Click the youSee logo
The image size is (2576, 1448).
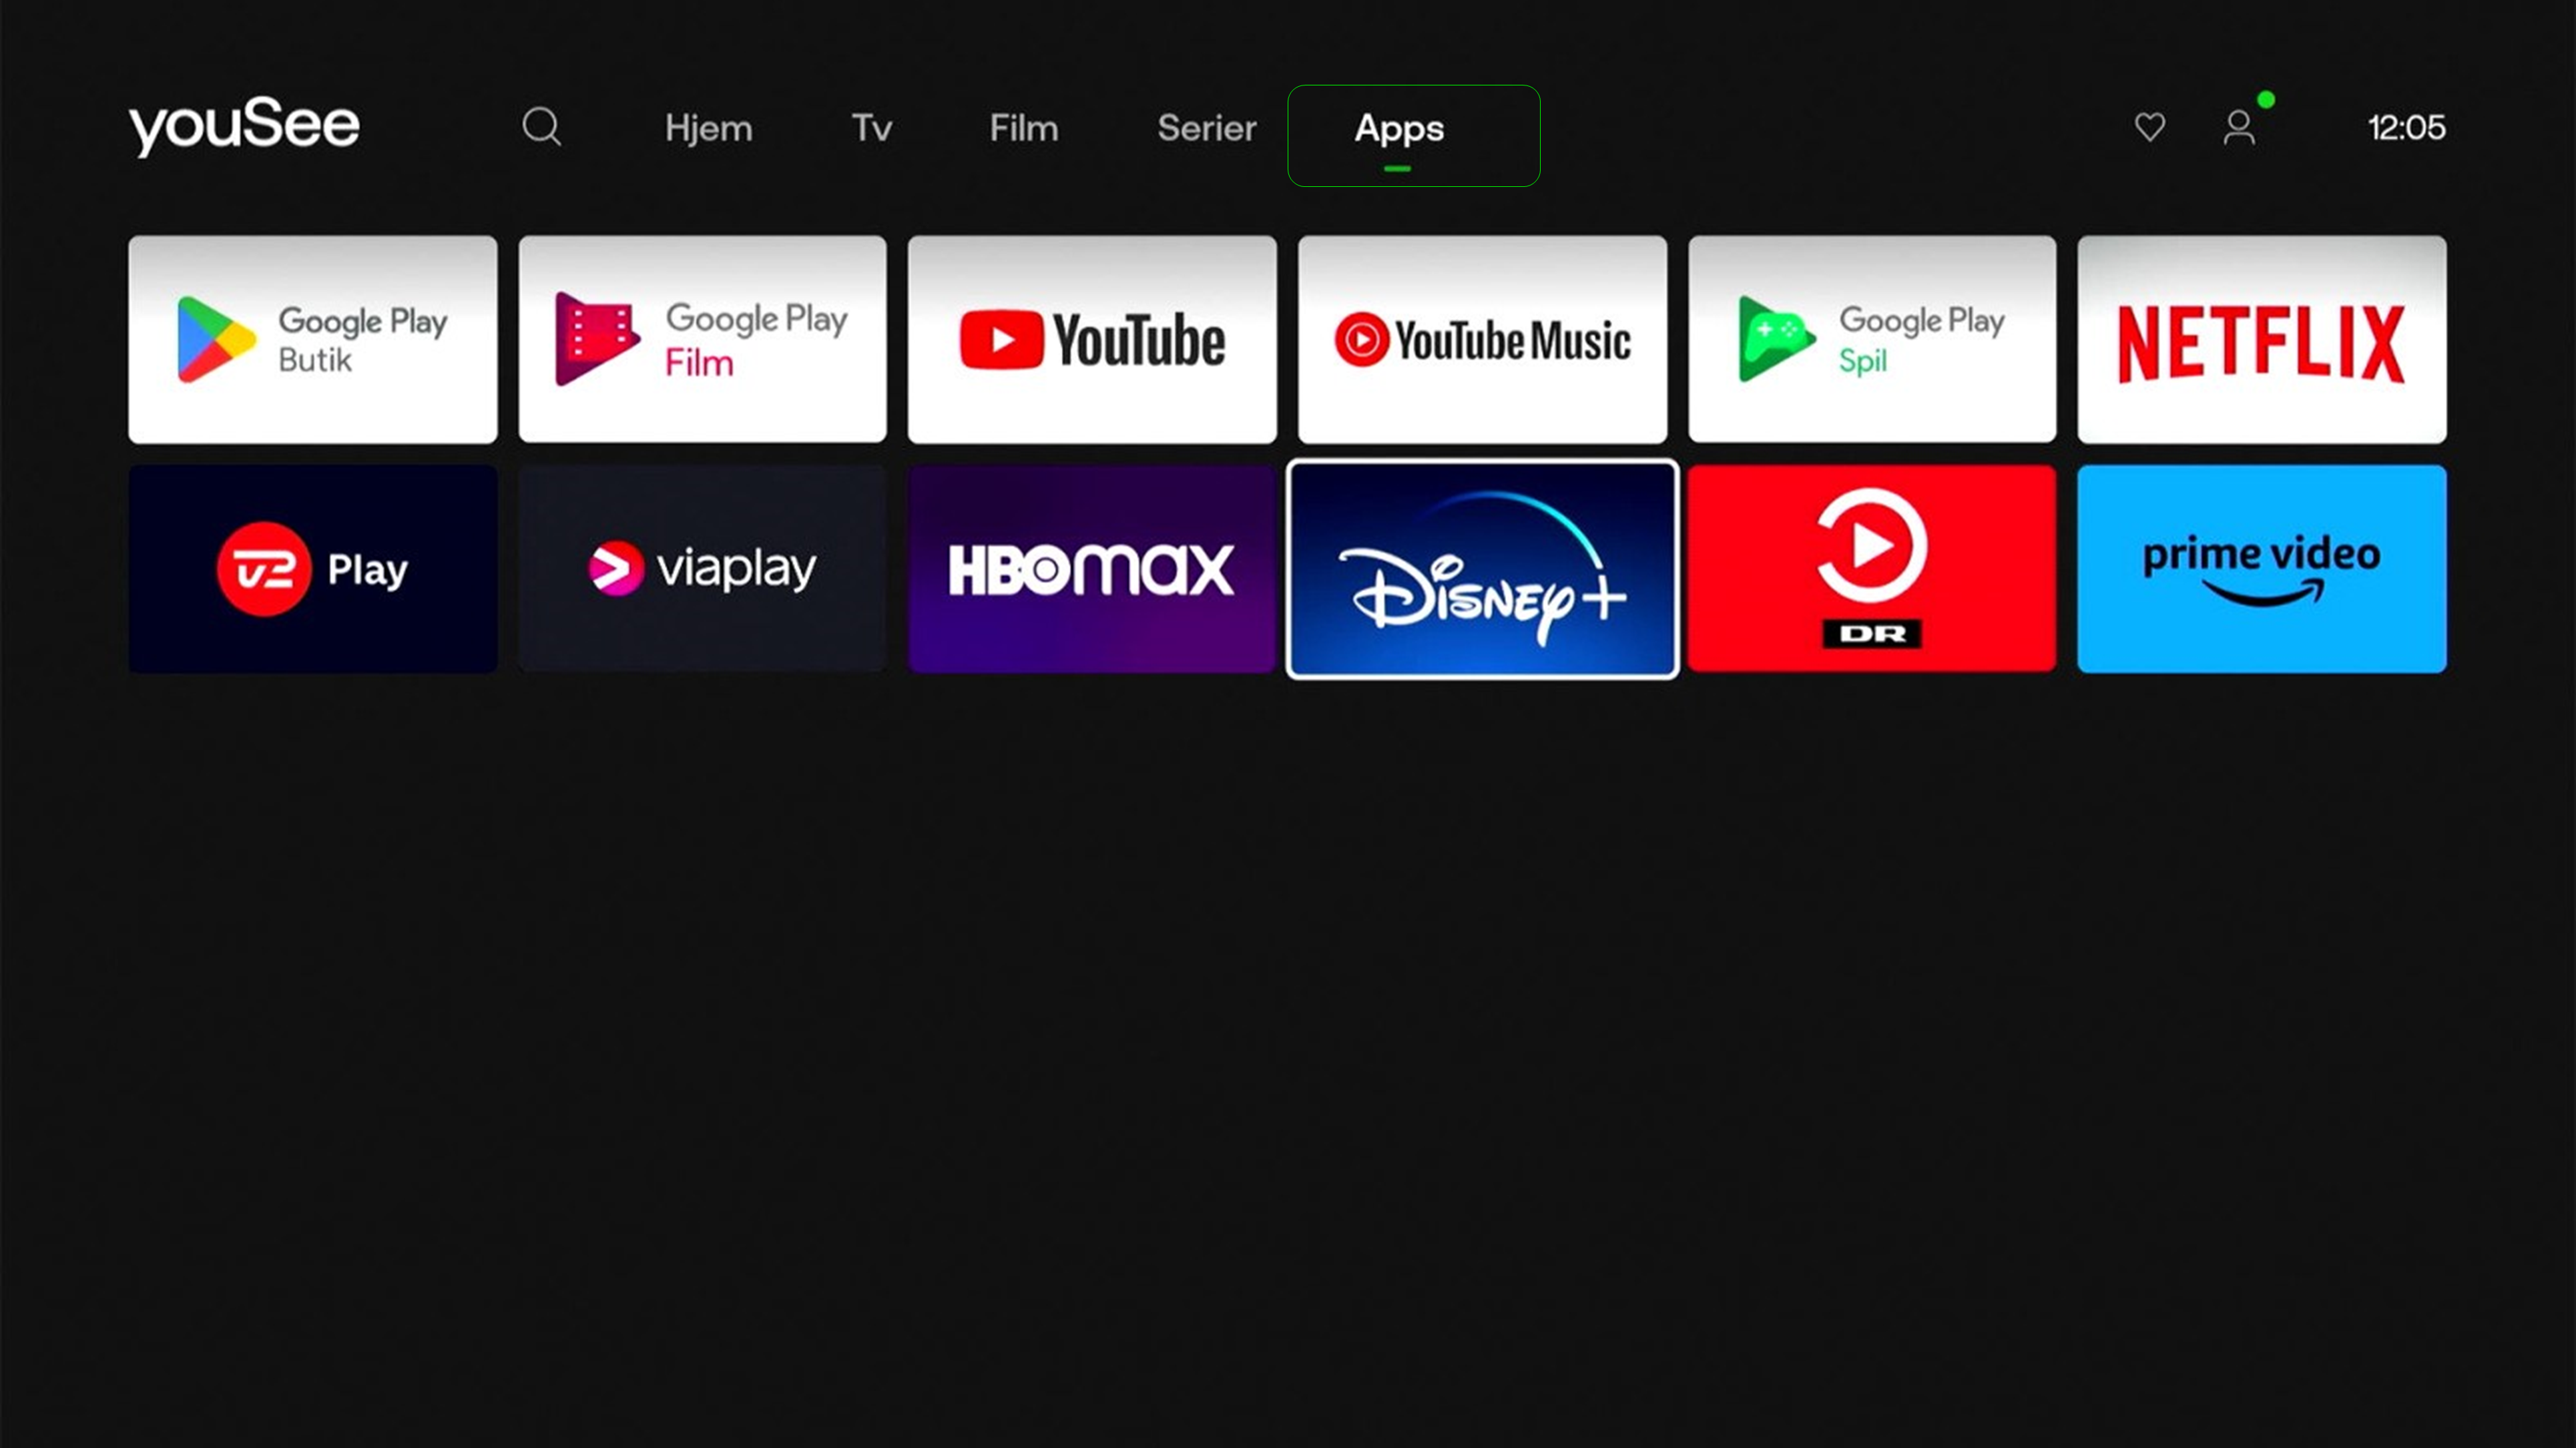[x=244, y=126]
